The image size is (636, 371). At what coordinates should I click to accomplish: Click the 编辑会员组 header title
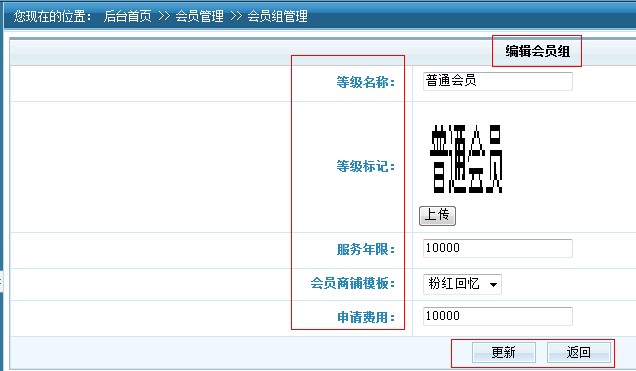tap(537, 51)
